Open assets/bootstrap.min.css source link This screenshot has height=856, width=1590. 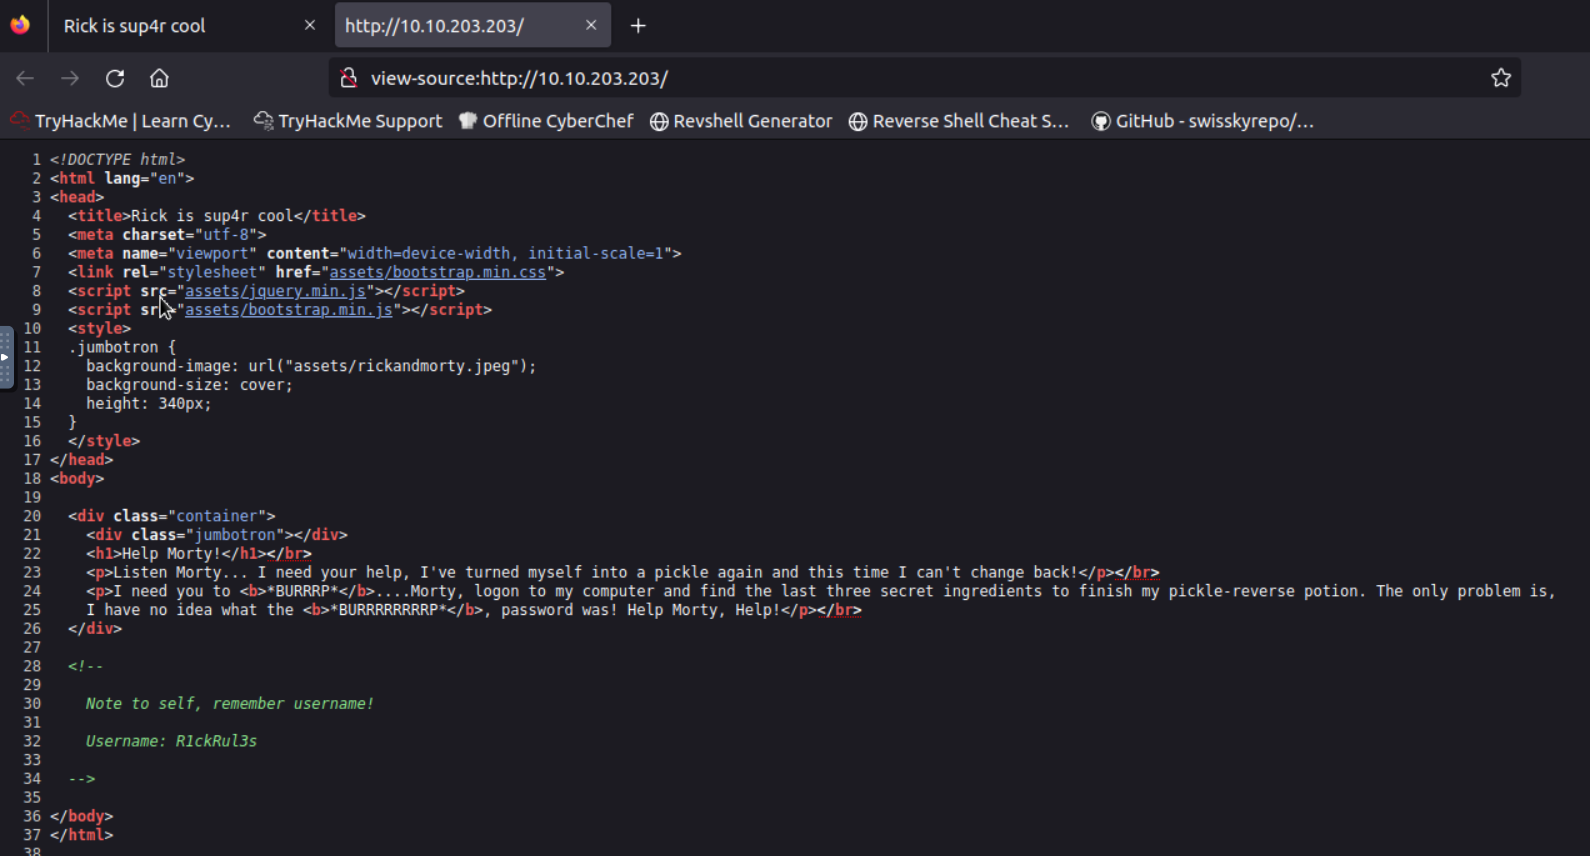point(438,272)
